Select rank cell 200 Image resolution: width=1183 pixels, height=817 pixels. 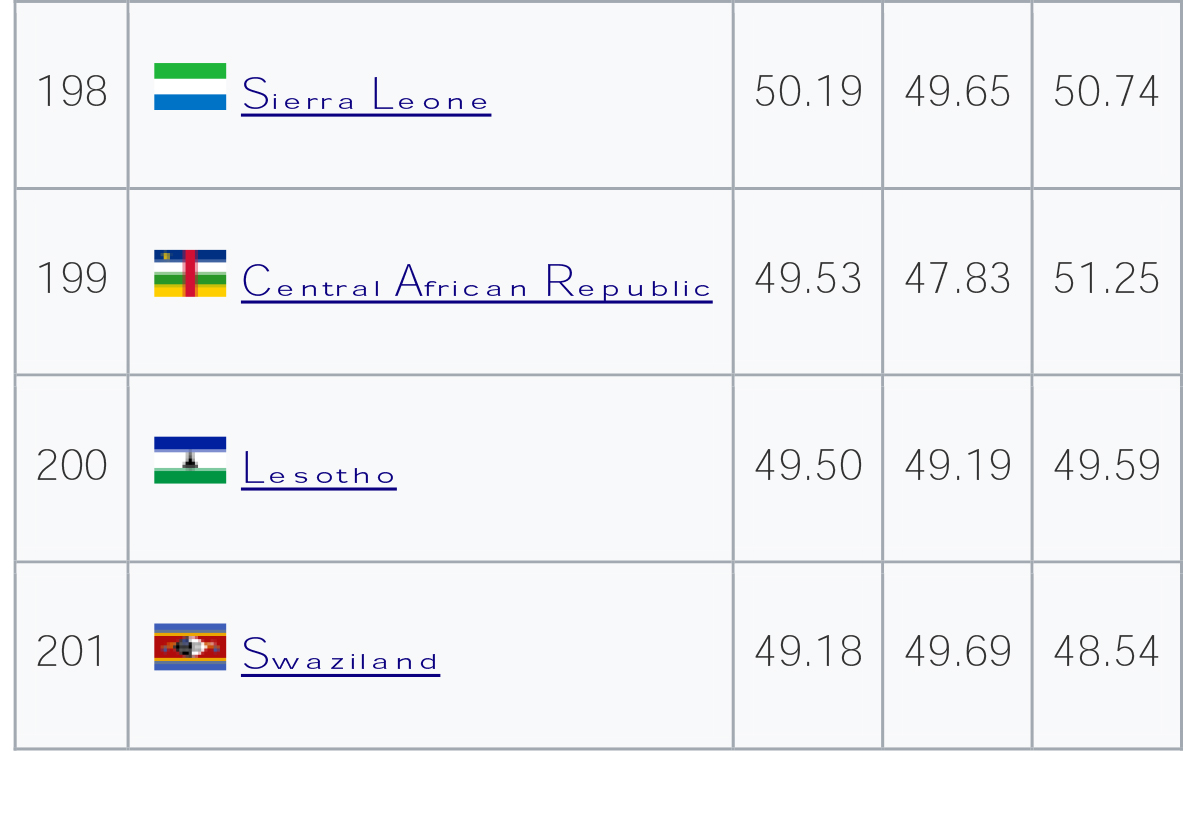[x=72, y=468]
